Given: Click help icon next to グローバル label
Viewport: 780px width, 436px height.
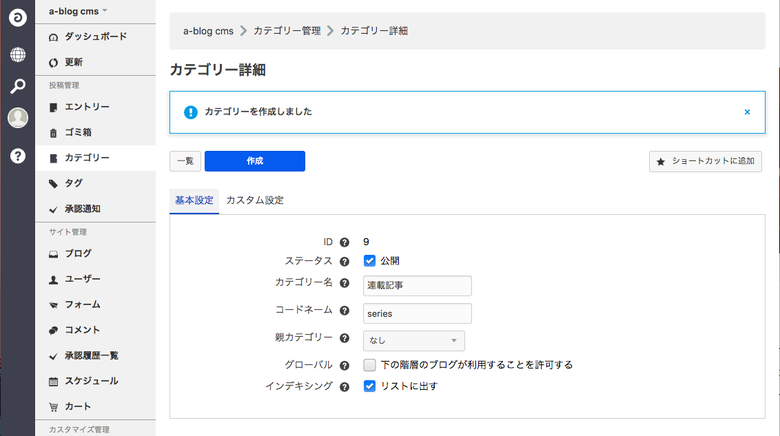Looking at the screenshot, I should pyautogui.click(x=344, y=365).
